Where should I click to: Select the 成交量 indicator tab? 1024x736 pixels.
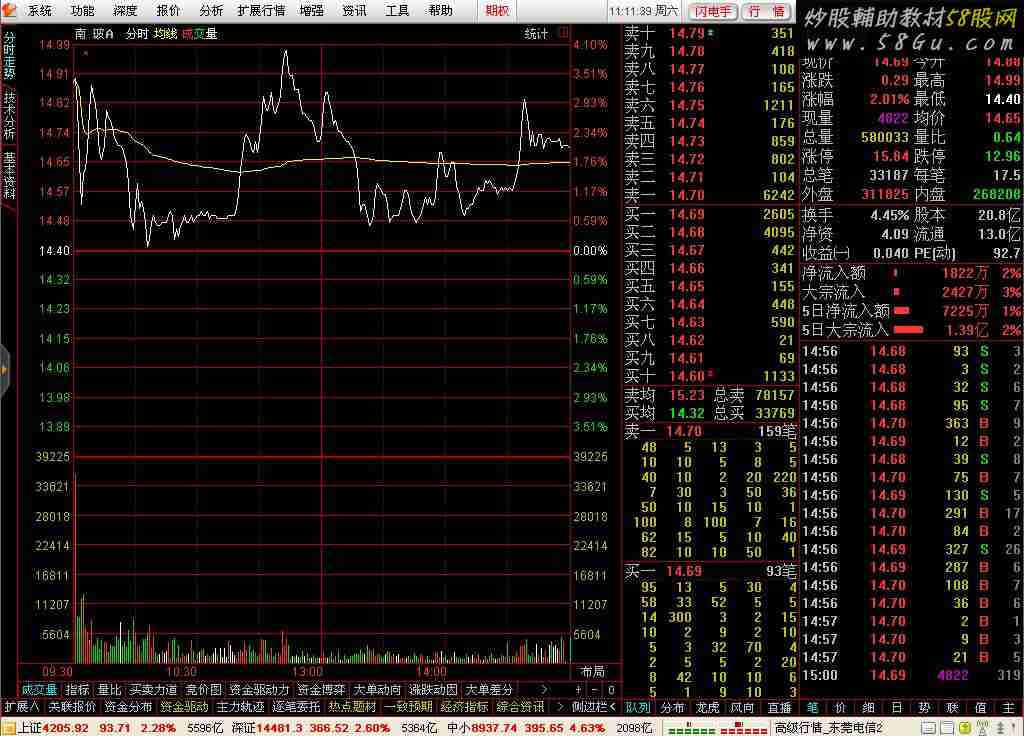pos(39,690)
